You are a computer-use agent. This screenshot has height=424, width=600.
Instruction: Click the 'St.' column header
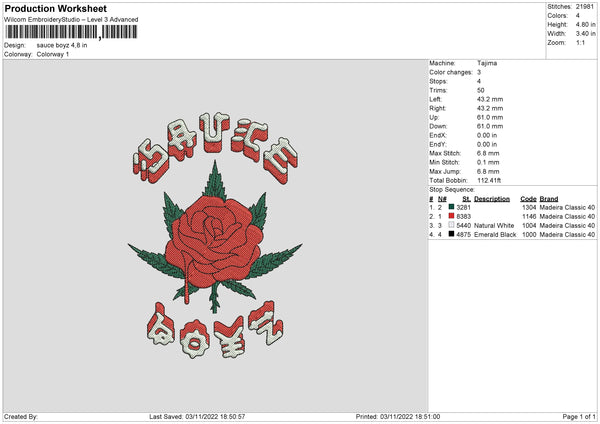coord(466,199)
